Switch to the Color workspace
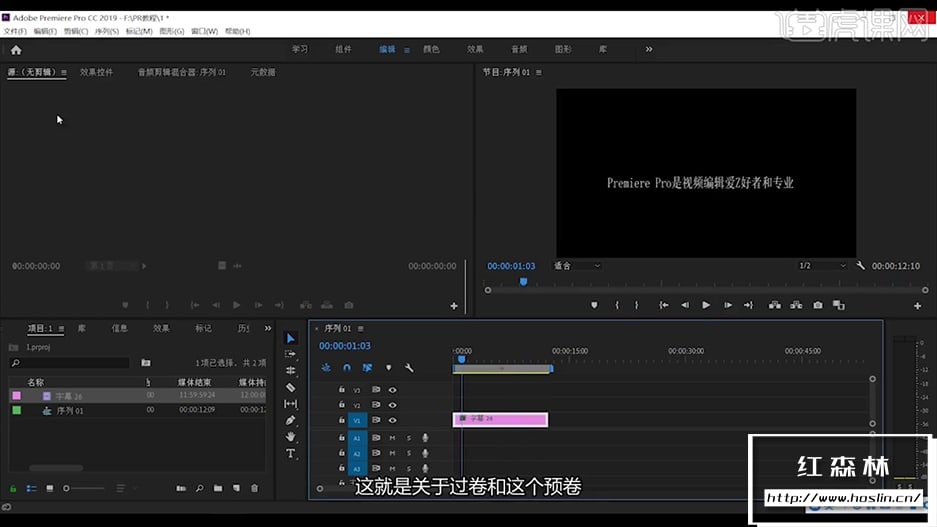 click(431, 50)
